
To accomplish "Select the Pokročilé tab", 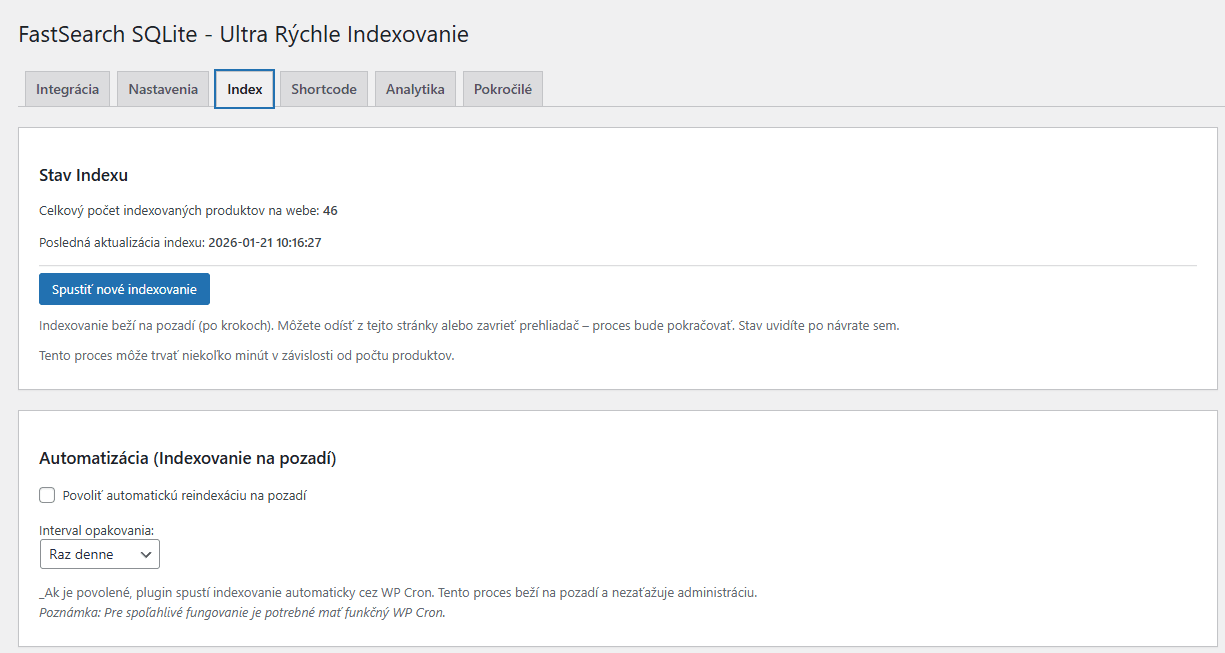I will [502, 88].
